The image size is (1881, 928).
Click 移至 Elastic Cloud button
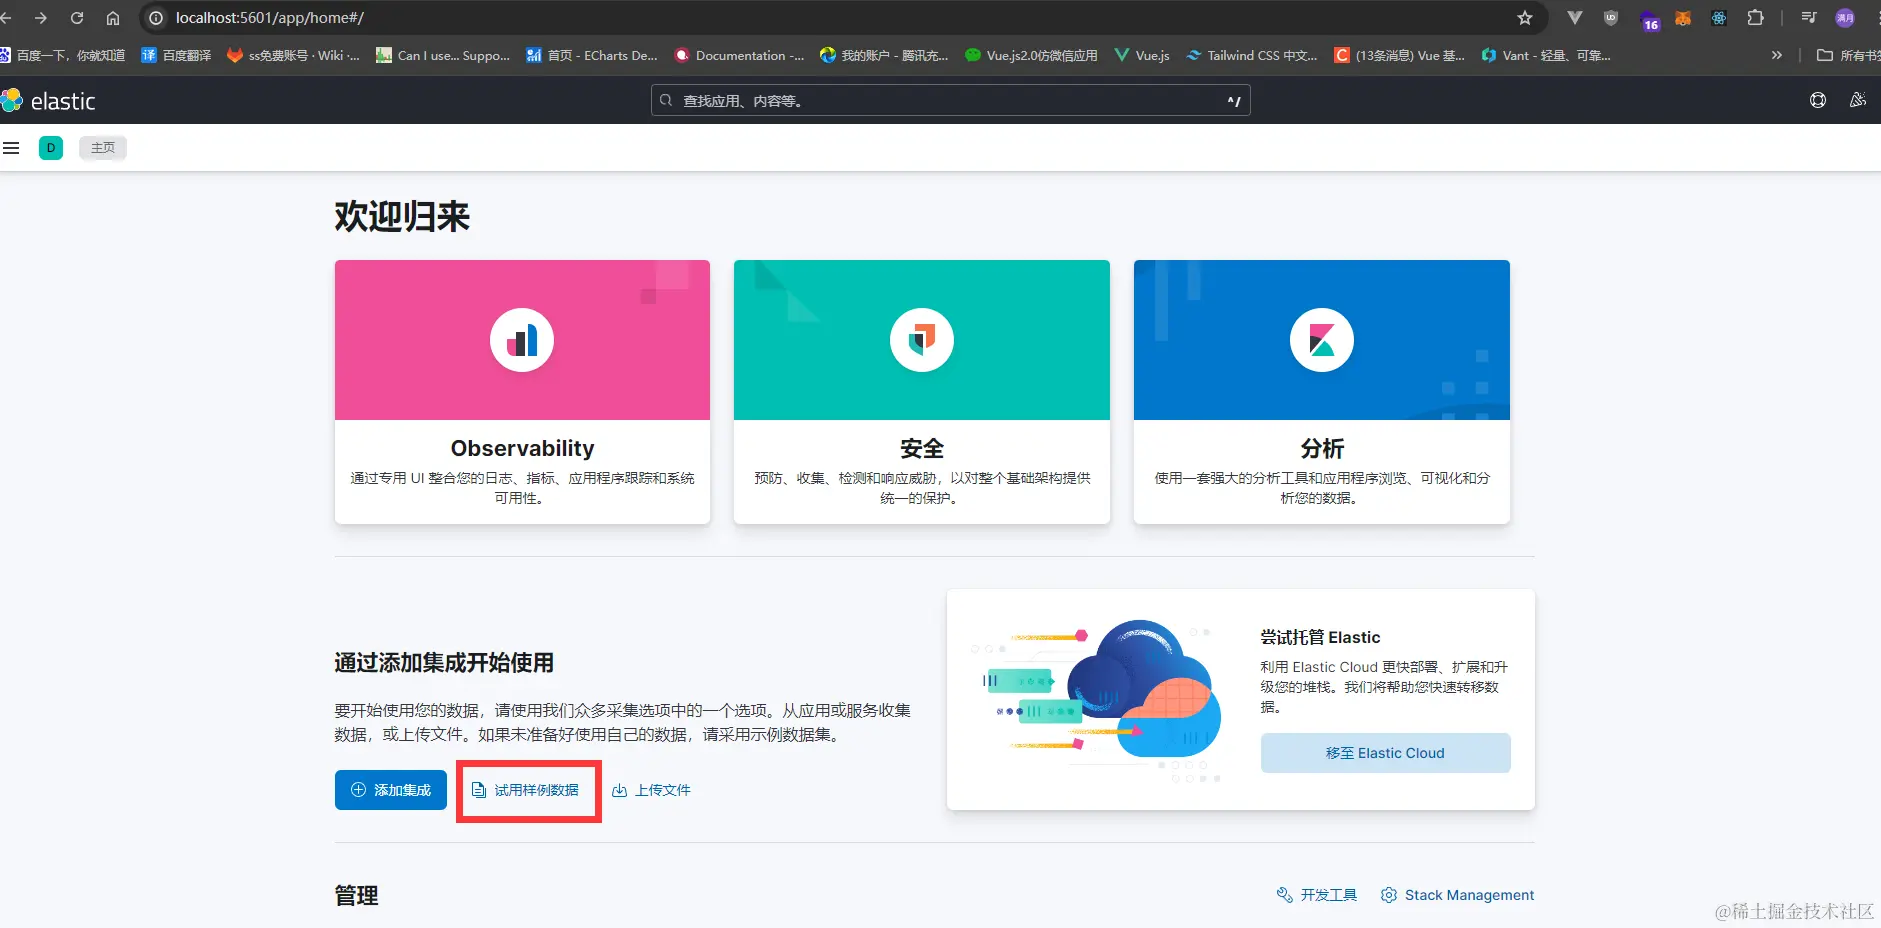click(x=1385, y=753)
